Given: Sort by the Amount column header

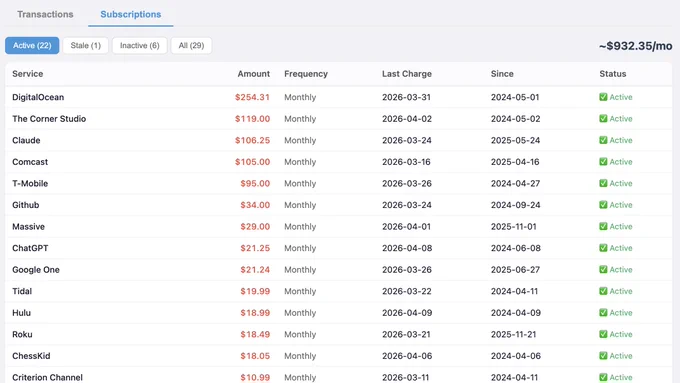Looking at the screenshot, I should [254, 74].
